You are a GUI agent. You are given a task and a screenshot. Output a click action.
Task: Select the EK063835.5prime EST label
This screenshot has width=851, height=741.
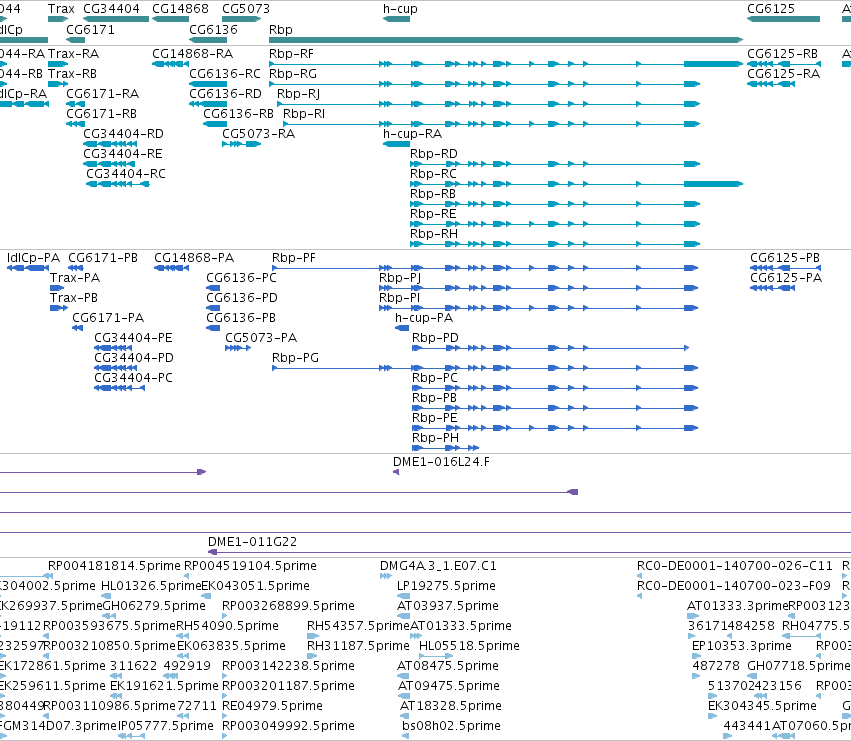coord(231,646)
